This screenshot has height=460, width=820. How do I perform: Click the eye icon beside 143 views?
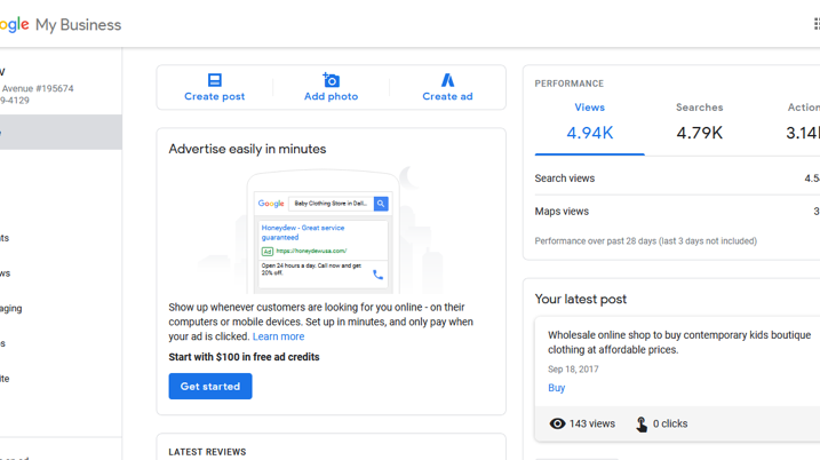(557, 424)
